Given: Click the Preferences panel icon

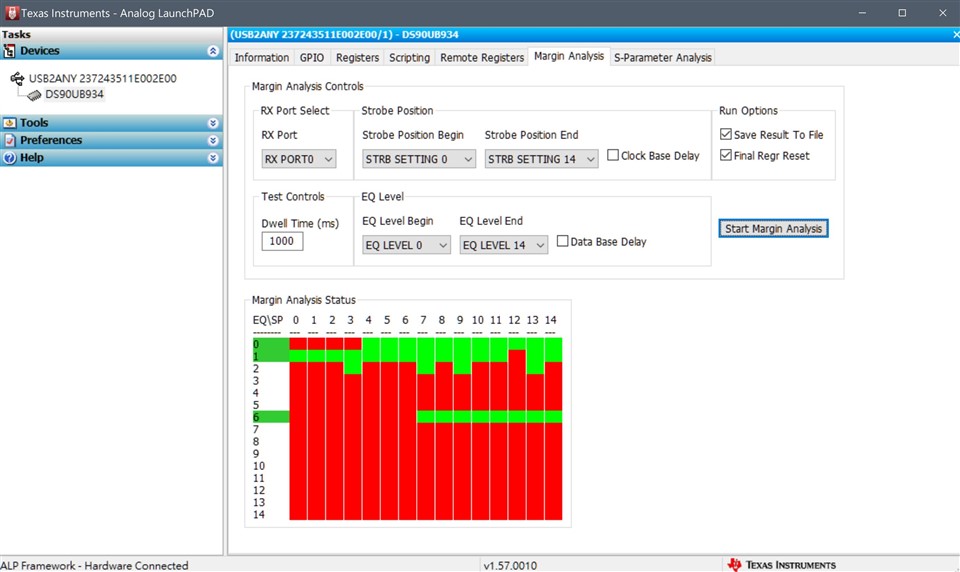Looking at the screenshot, I should (9, 140).
